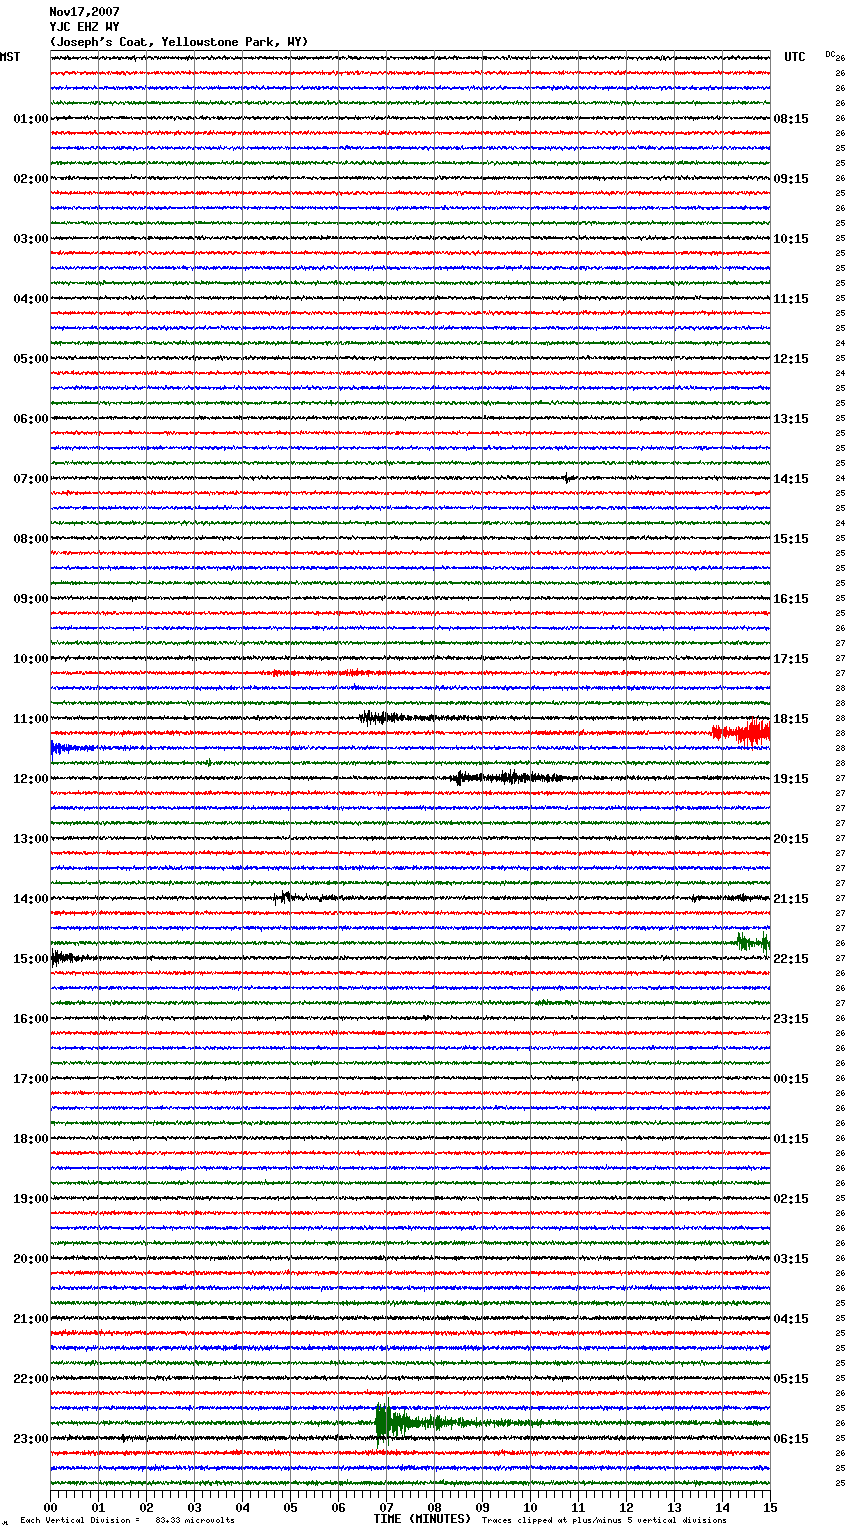Click the "10" minute tick label on bottom axis
The width and height of the screenshot is (850, 1534).
point(530,1507)
